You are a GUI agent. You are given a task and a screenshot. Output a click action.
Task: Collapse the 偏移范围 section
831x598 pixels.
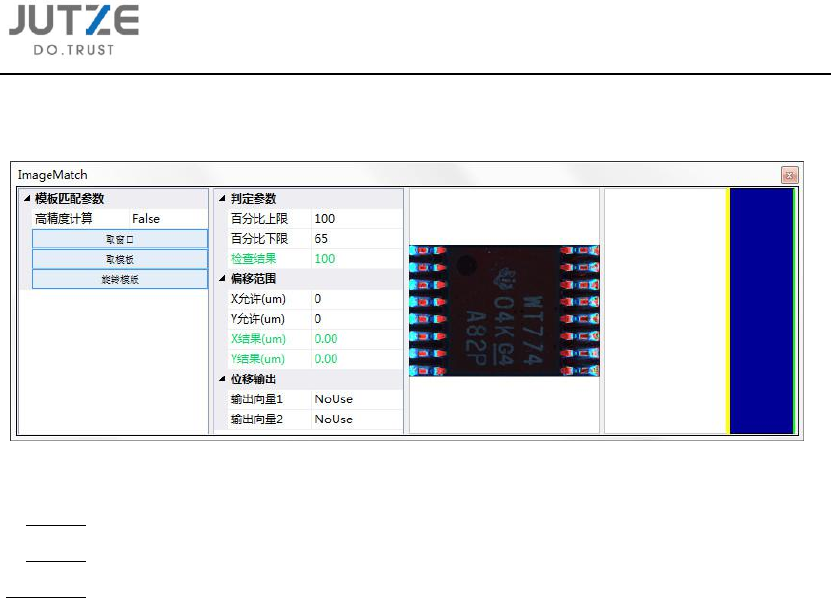[x=222, y=279]
